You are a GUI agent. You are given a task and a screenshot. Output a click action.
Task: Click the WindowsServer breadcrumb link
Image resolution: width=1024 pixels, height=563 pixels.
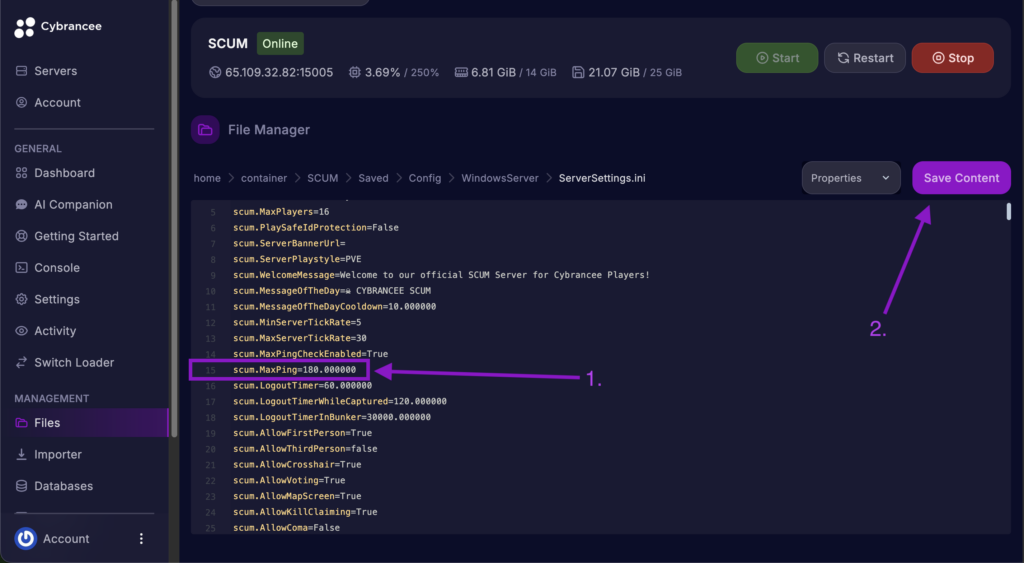coord(500,178)
